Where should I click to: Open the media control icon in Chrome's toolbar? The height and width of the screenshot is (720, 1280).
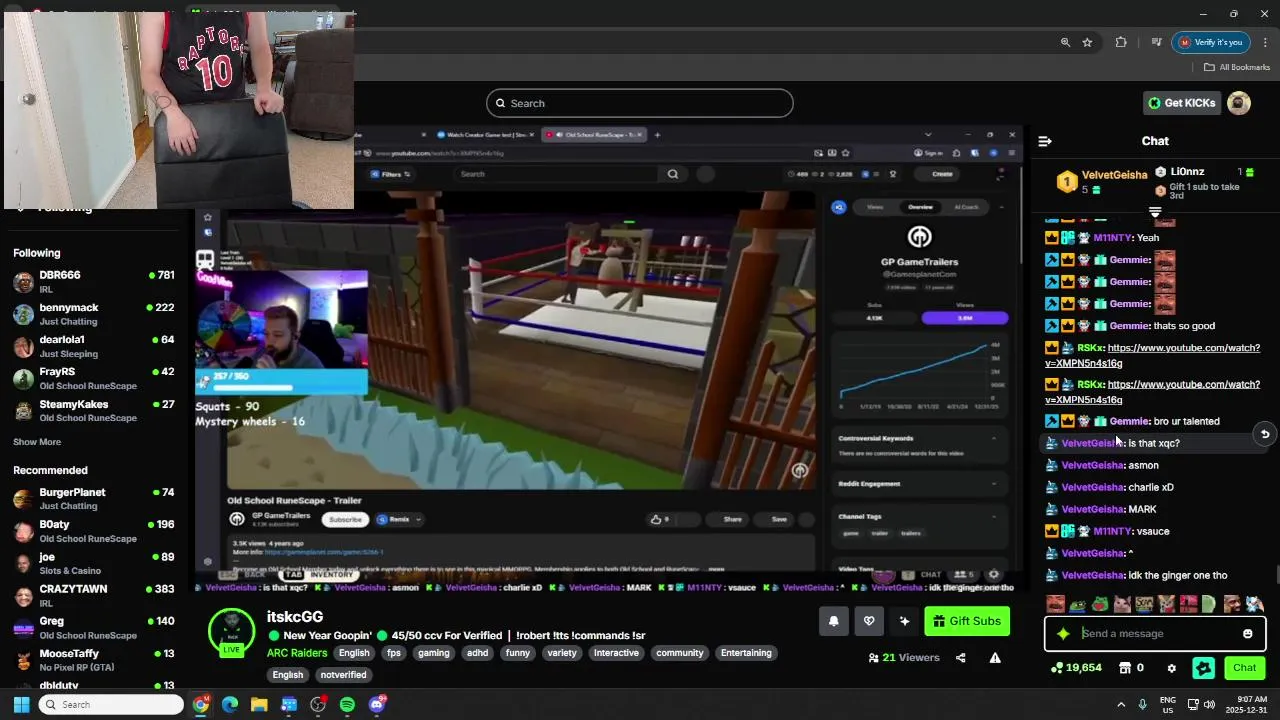pos(1156,42)
